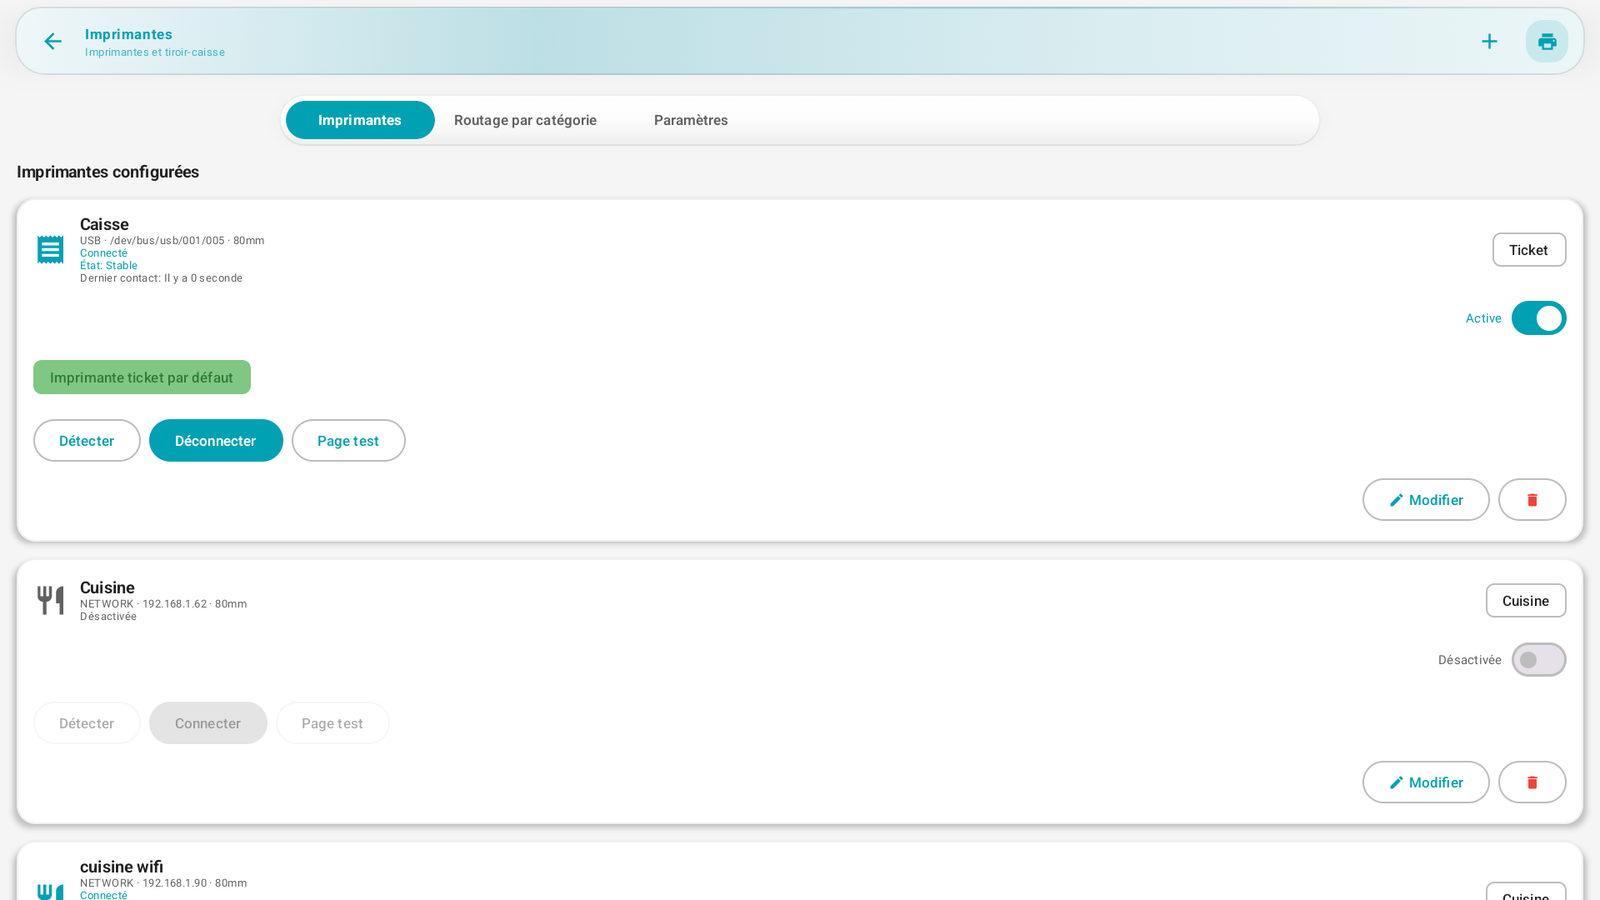Open the Paramètres tab
The width and height of the screenshot is (1600, 900).
[691, 120]
